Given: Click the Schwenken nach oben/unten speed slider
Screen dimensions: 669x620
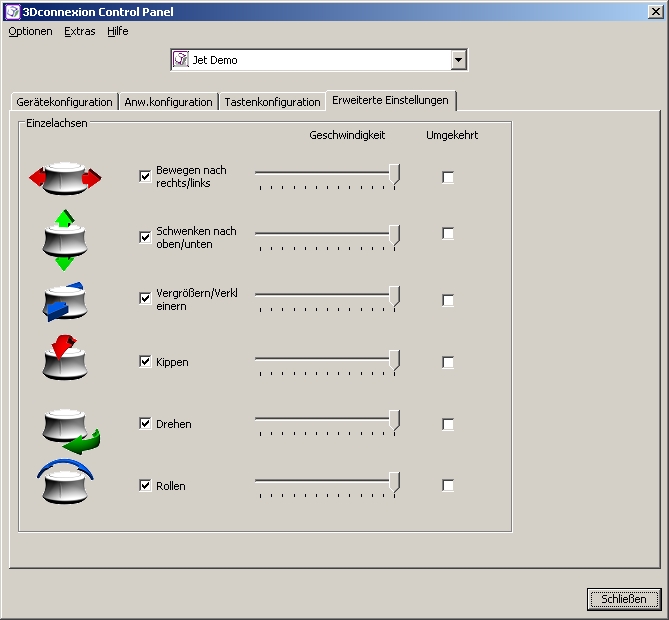Looking at the screenshot, I should 327,238.
